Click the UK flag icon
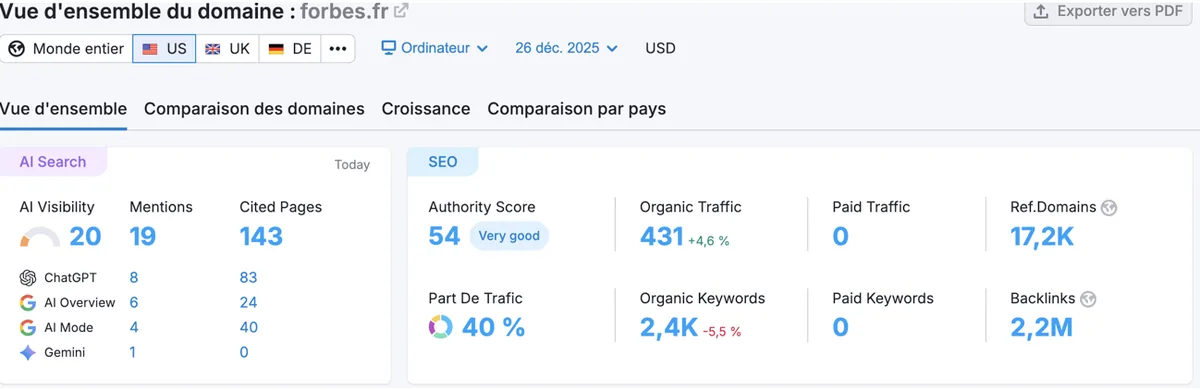 click(x=213, y=49)
